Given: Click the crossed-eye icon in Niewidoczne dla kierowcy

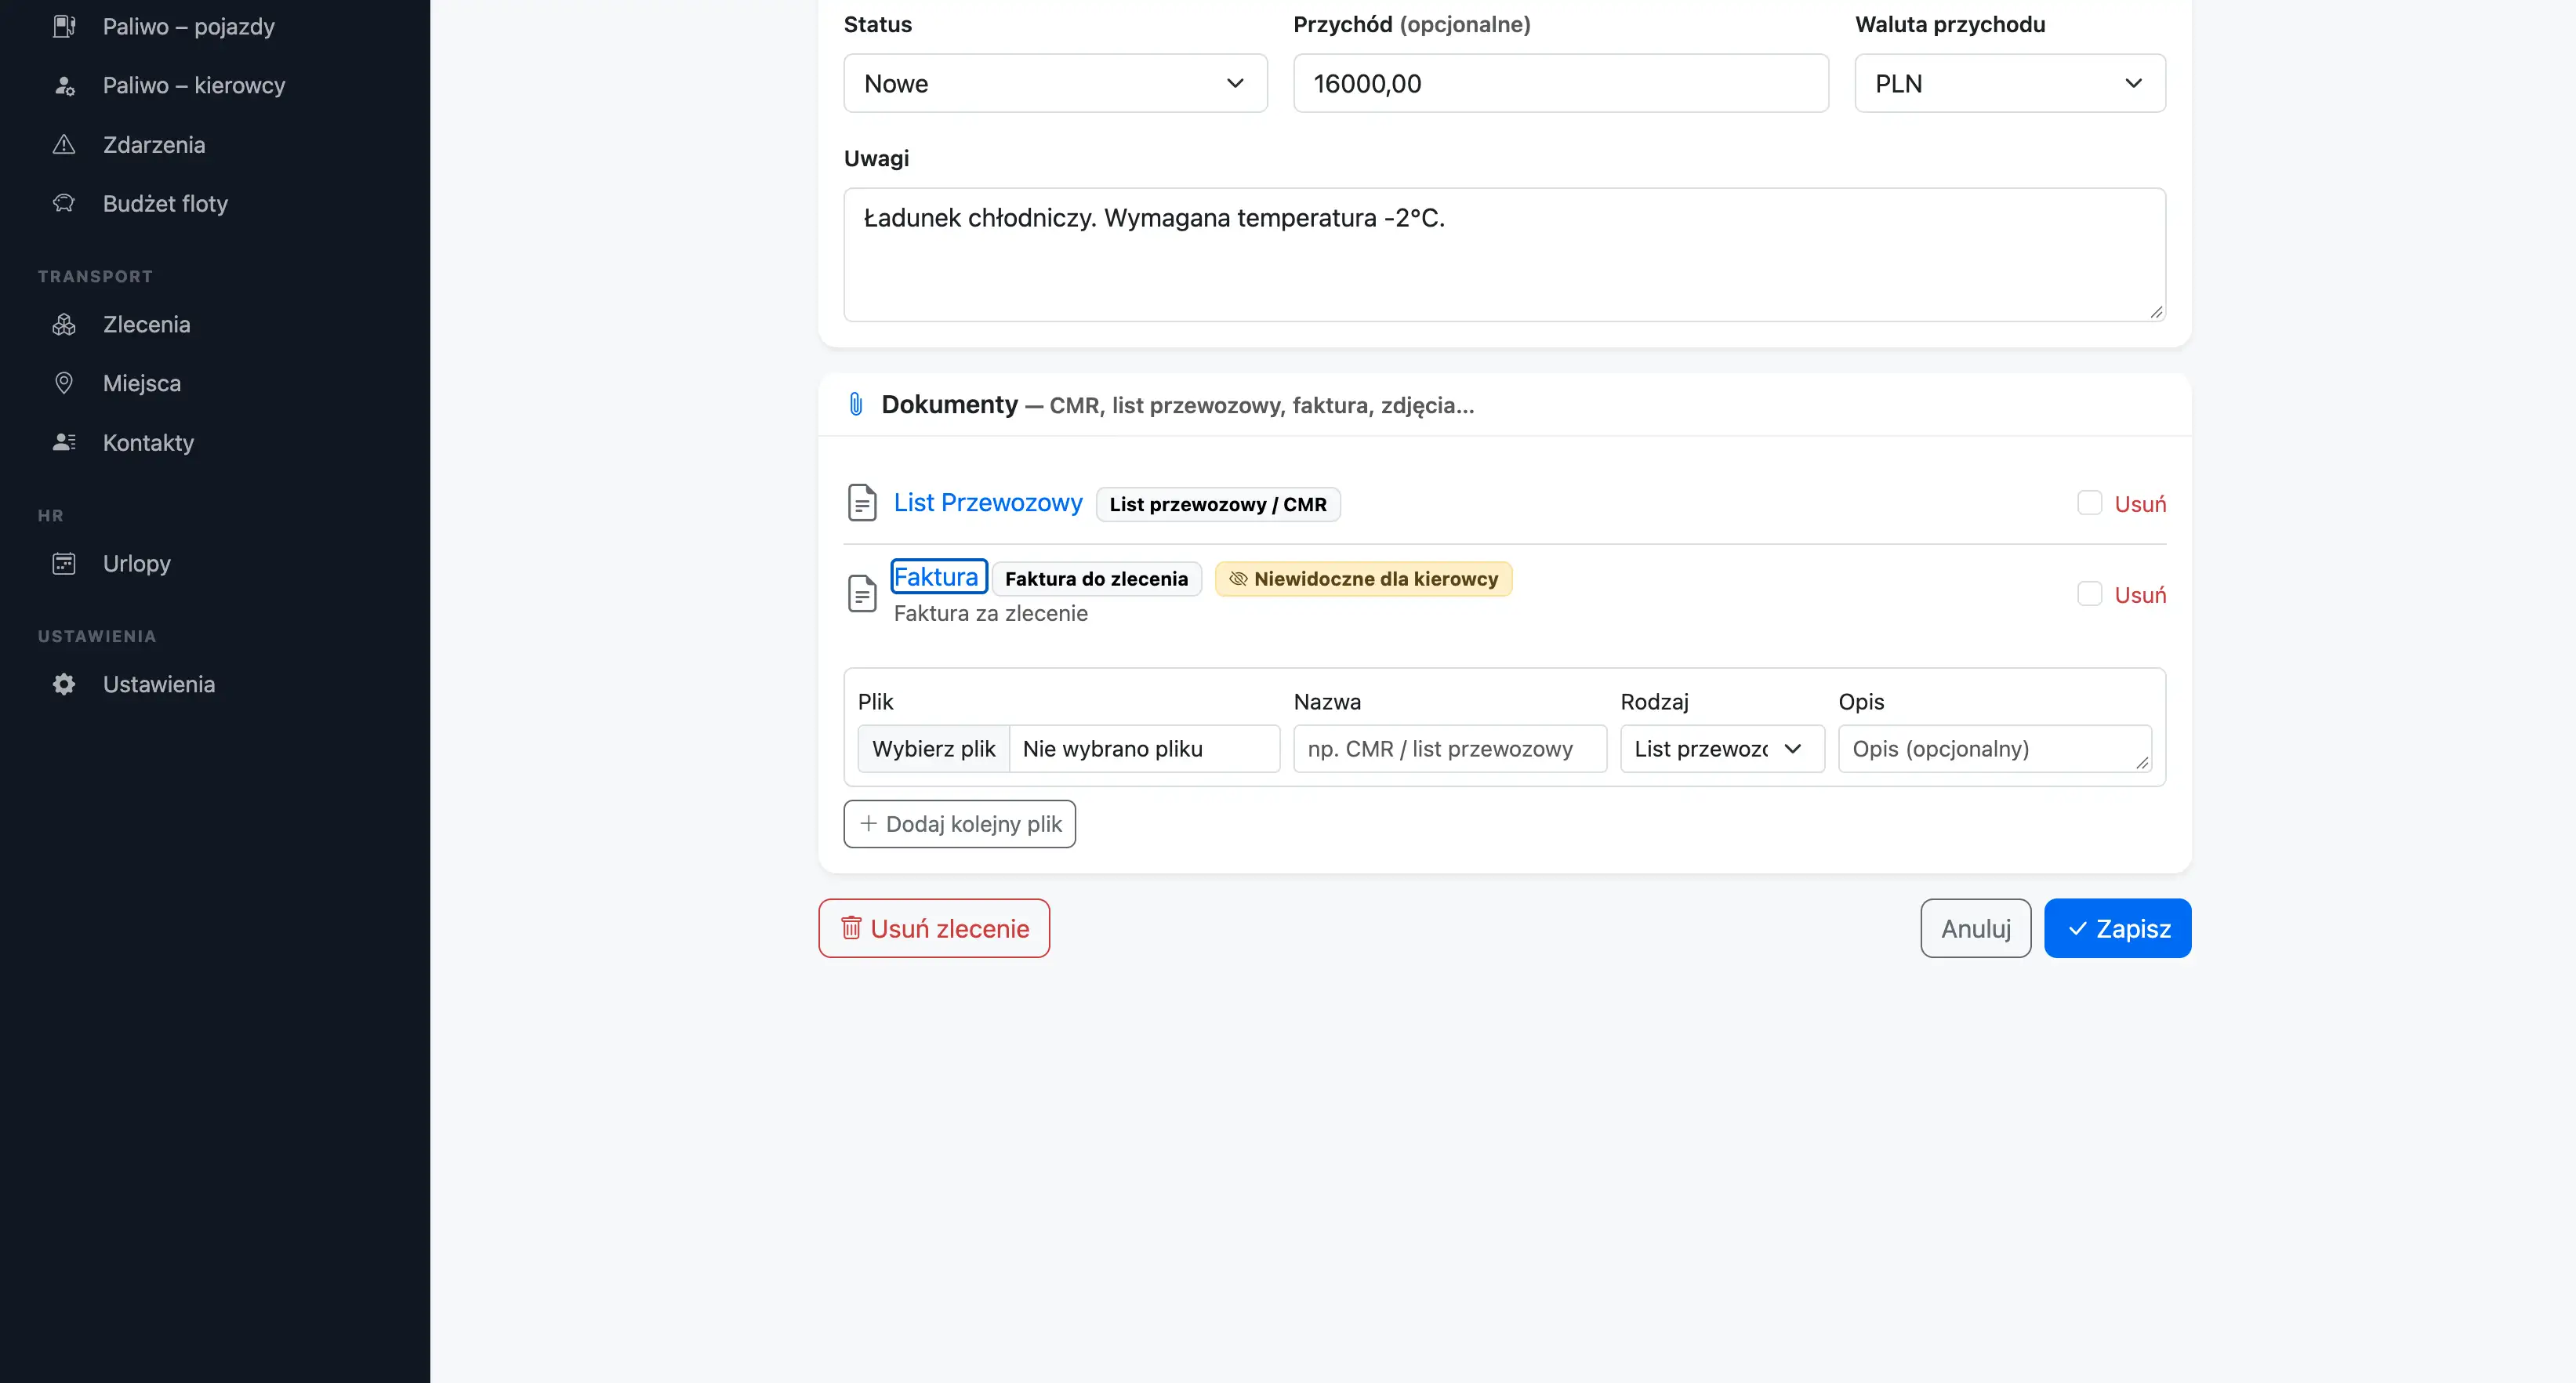Looking at the screenshot, I should click(x=1238, y=579).
